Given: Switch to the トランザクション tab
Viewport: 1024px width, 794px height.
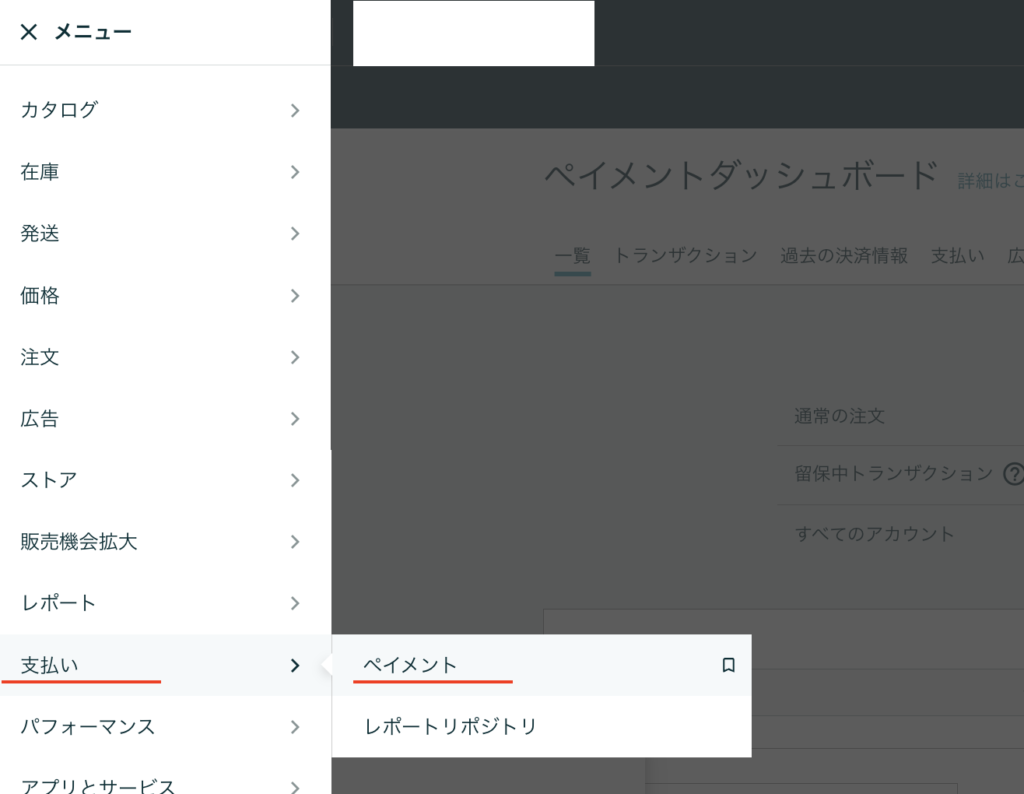Looking at the screenshot, I should [x=685, y=256].
